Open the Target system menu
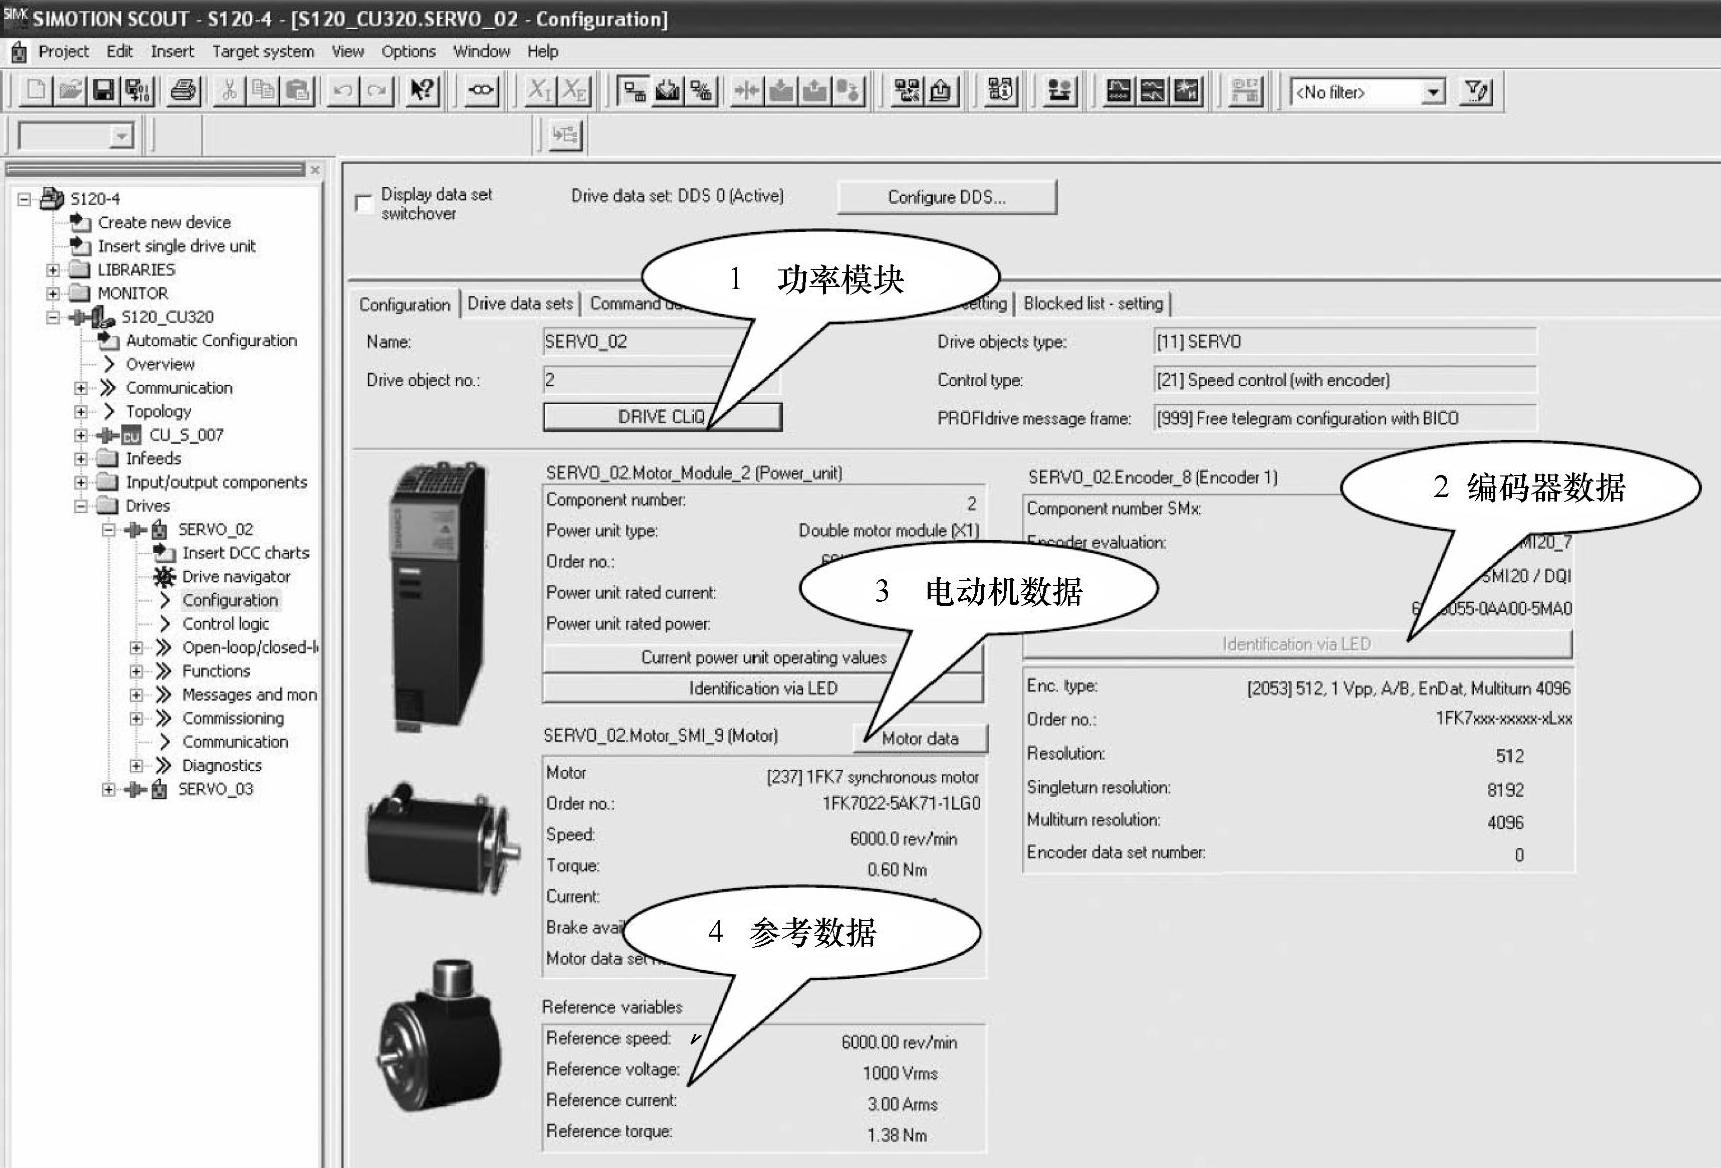Viewport: 1721px width, 1168px height. pyautogui.click(x=263, y=51)
